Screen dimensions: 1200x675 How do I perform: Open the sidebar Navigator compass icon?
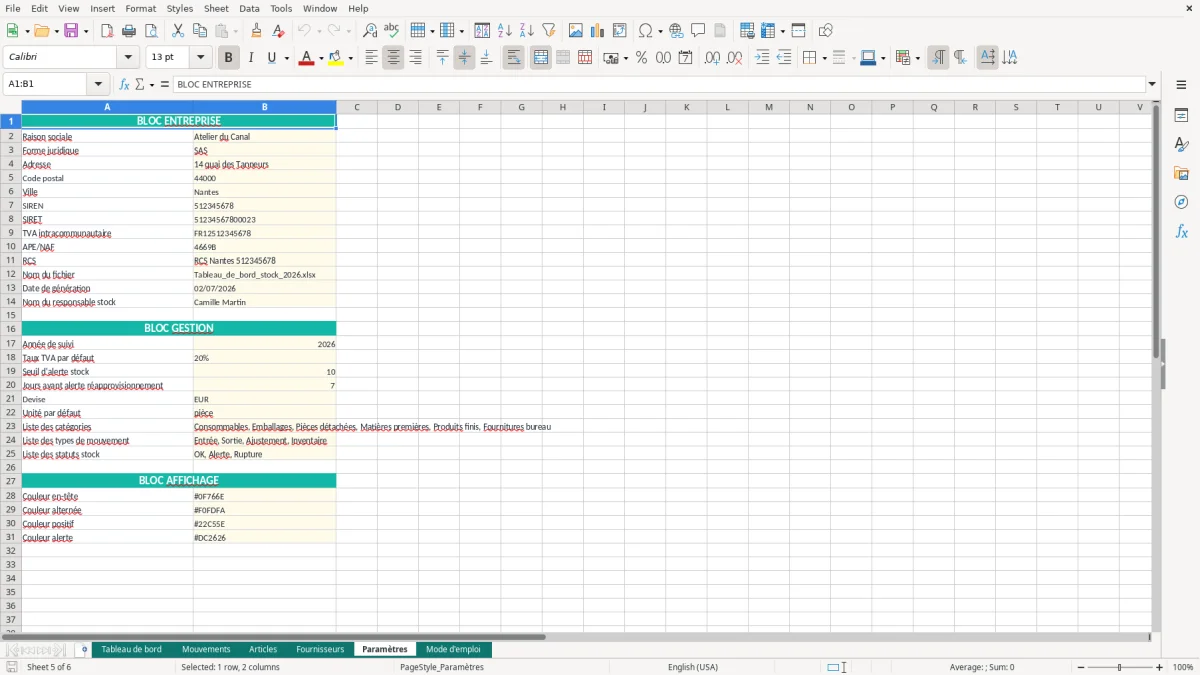tap(1181, 202)
